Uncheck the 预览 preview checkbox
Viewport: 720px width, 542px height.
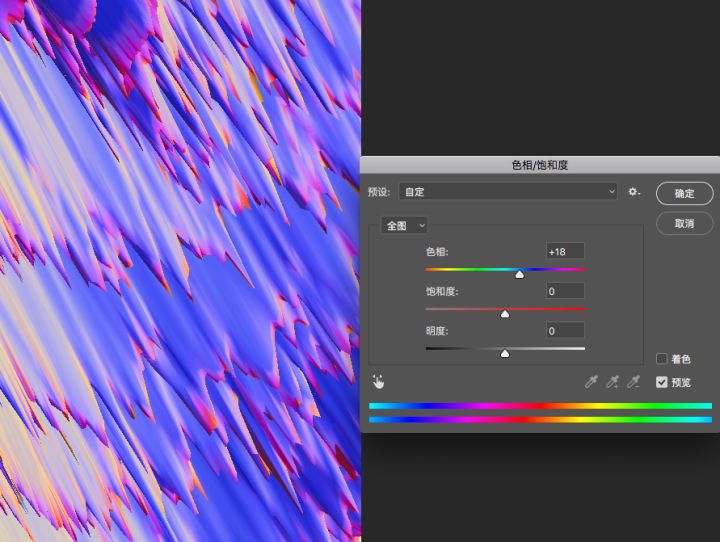click(662, 382)
